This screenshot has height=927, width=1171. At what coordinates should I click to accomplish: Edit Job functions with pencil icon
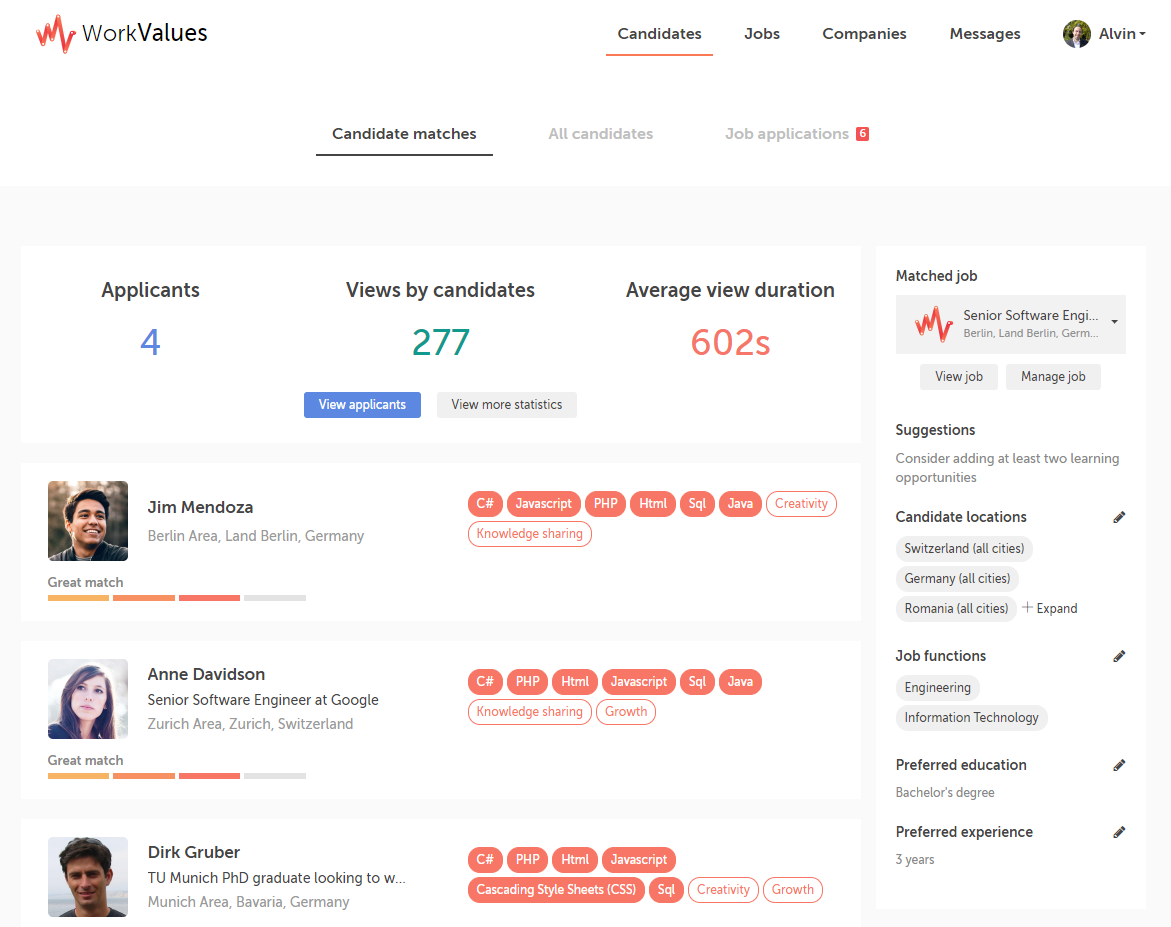(x=1119, y=656)
